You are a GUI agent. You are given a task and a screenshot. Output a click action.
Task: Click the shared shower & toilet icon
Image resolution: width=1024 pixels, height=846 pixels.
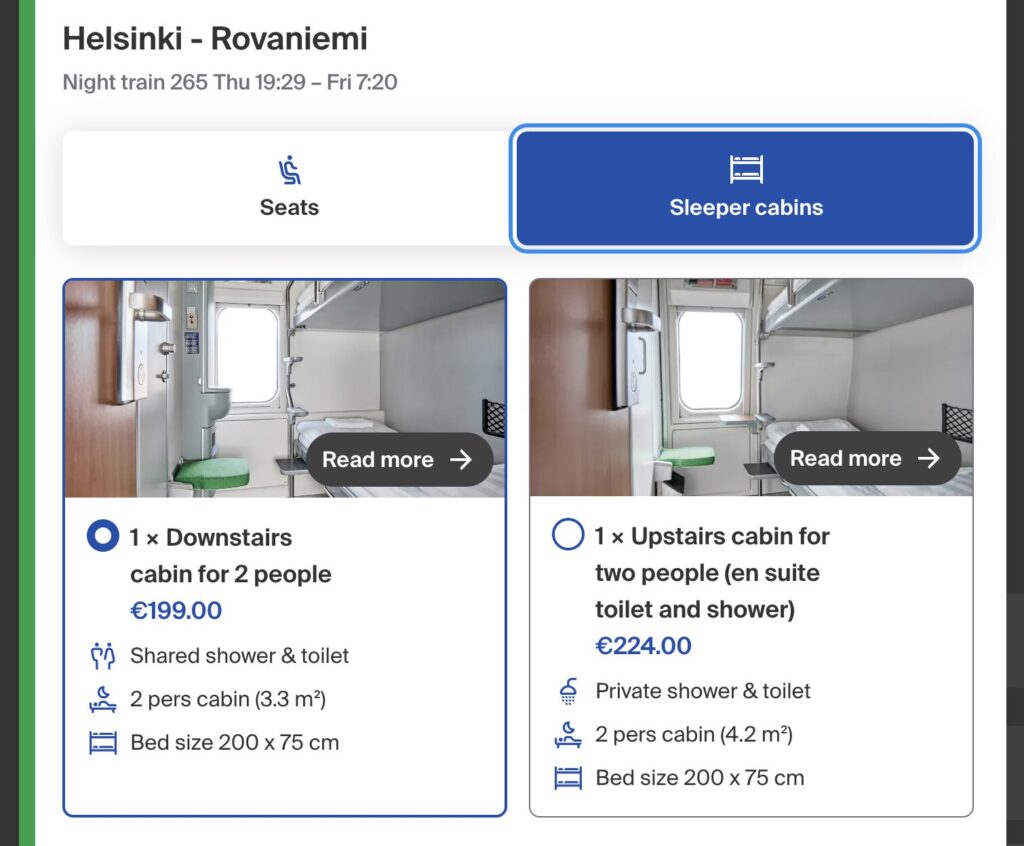103,656
